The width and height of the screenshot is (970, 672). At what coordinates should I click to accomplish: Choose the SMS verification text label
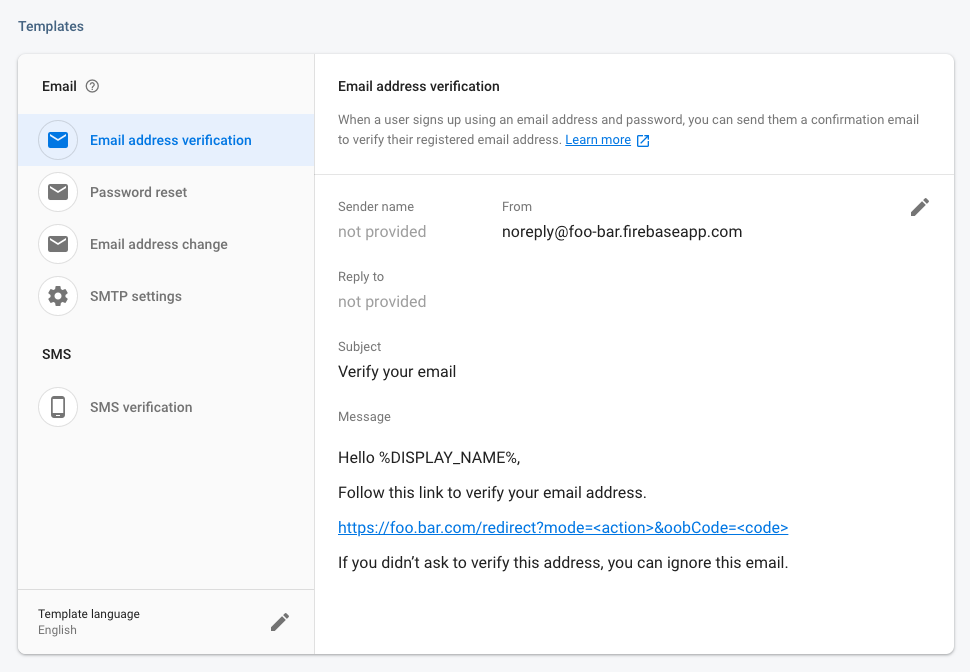pos(141,407)
